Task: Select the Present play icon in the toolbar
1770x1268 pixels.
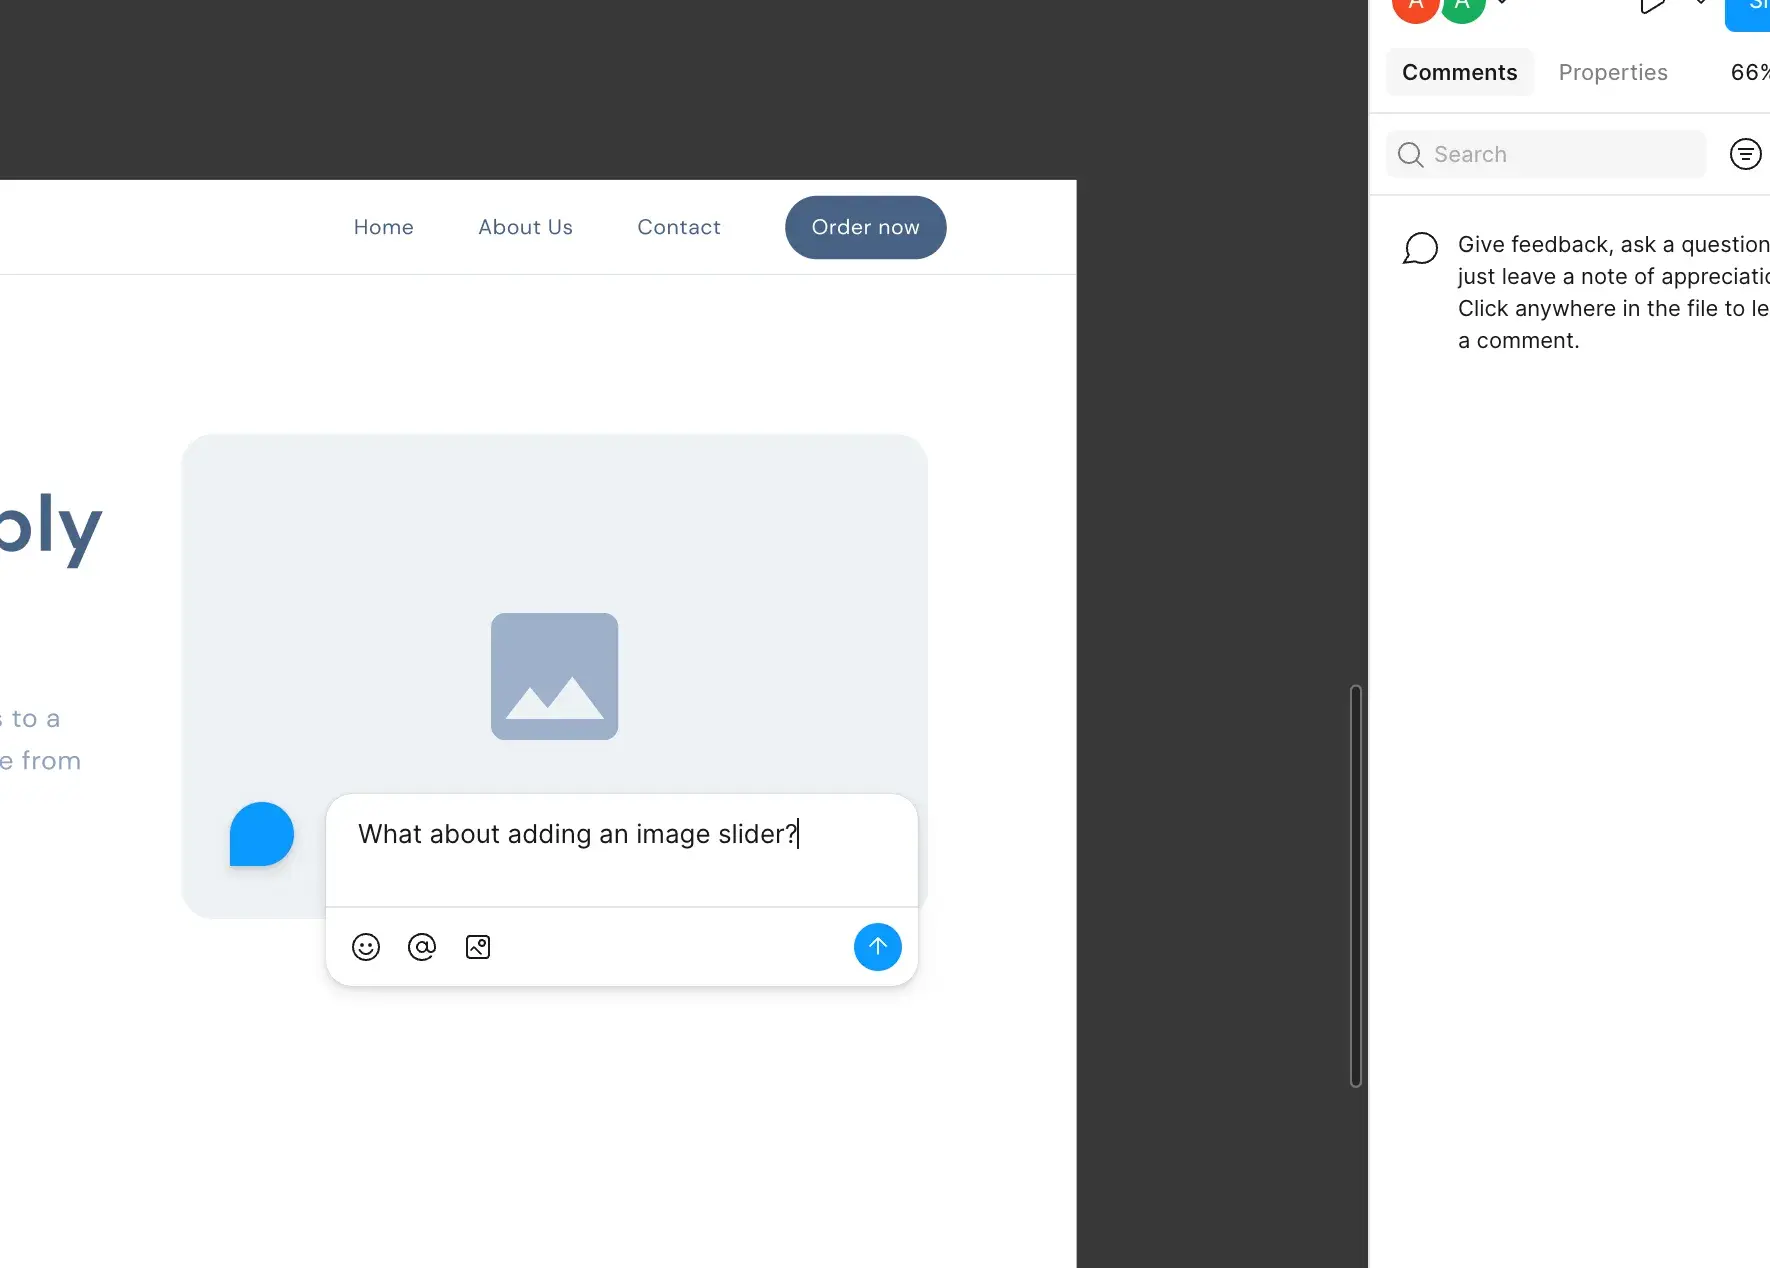Action: coord(1650,5)
